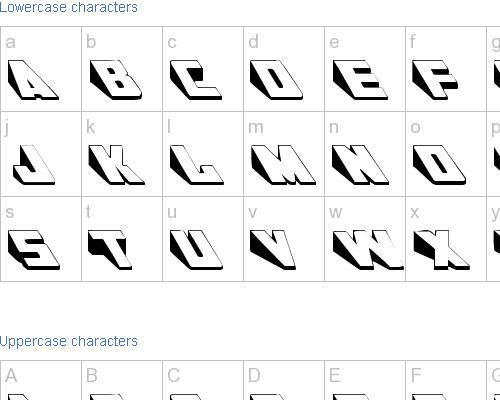Viewport: 500px width, 400px height.
Task: Click the u character preview
Action: (x=196, y=250)
